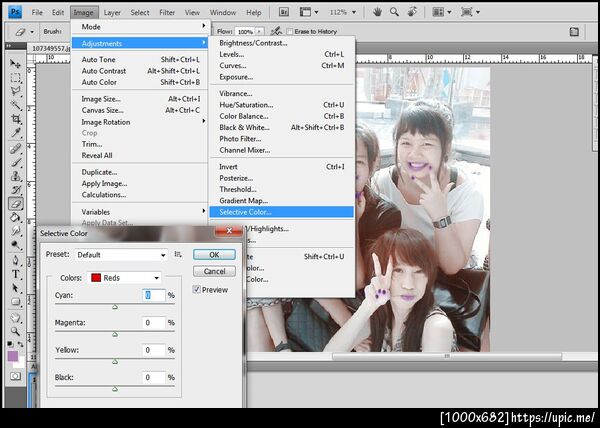Select the Eyedropper tool
This screenshot has height=428, width=600.
point(16,132)
